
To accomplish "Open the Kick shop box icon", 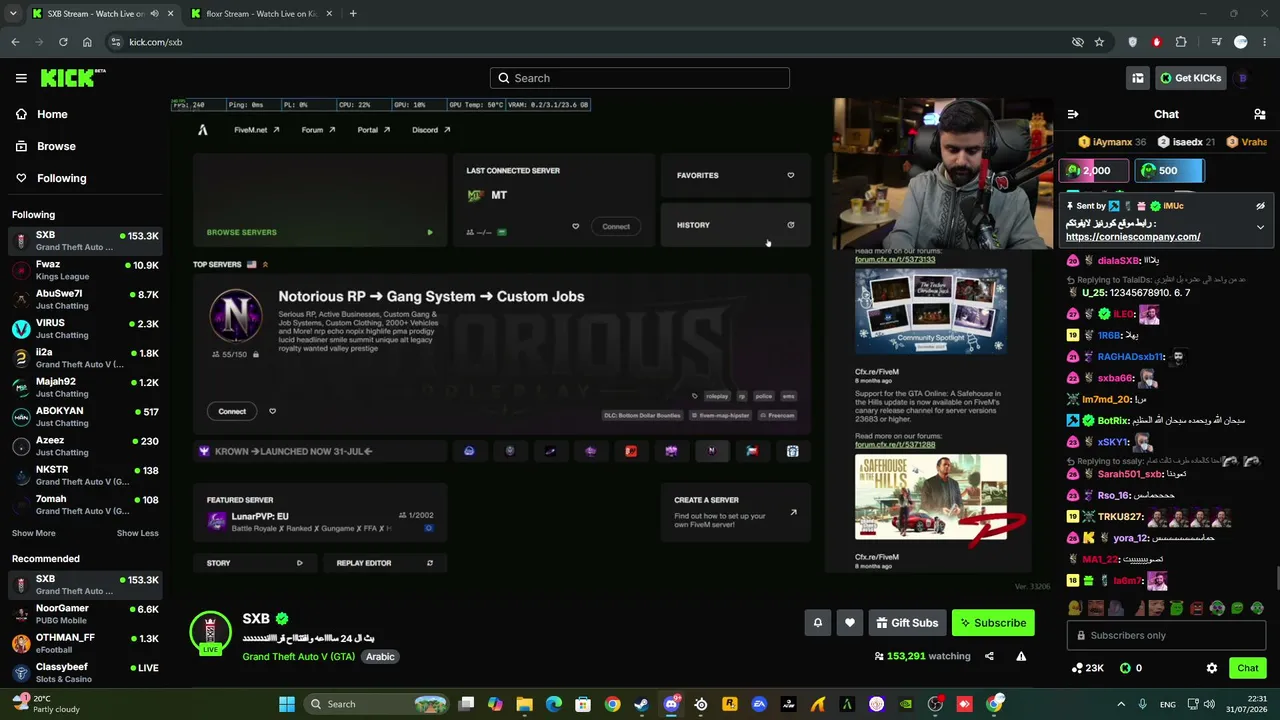I will point(1138,78).
